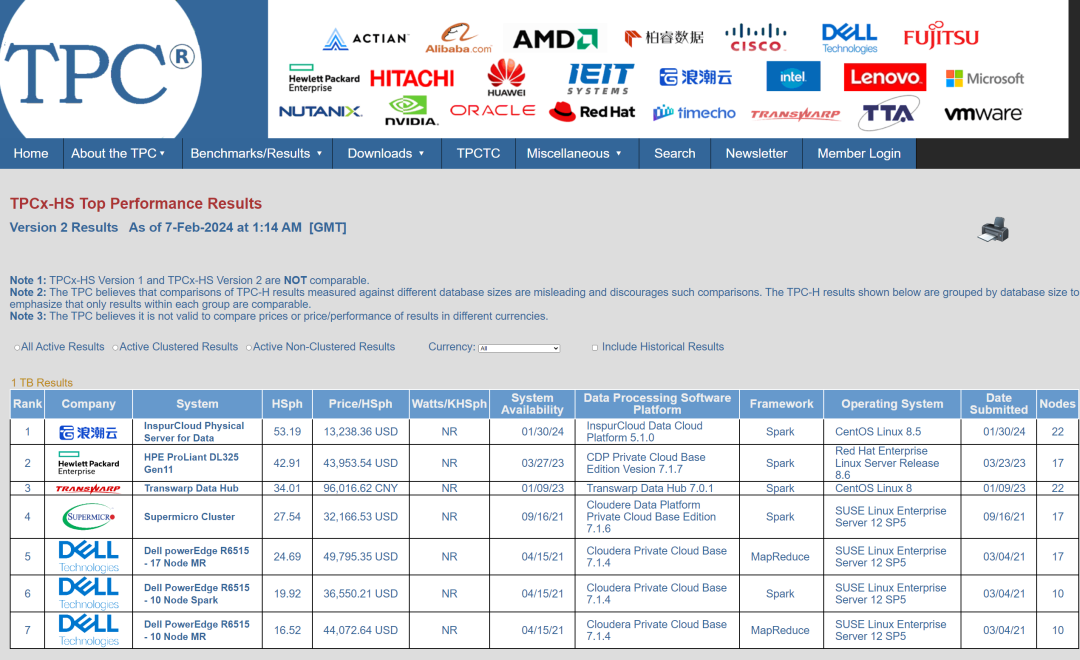This screenshot has width=1080, height=660.
Task: Open the Newsletter page
Action: pyautogui.click(x=756, y=153)
